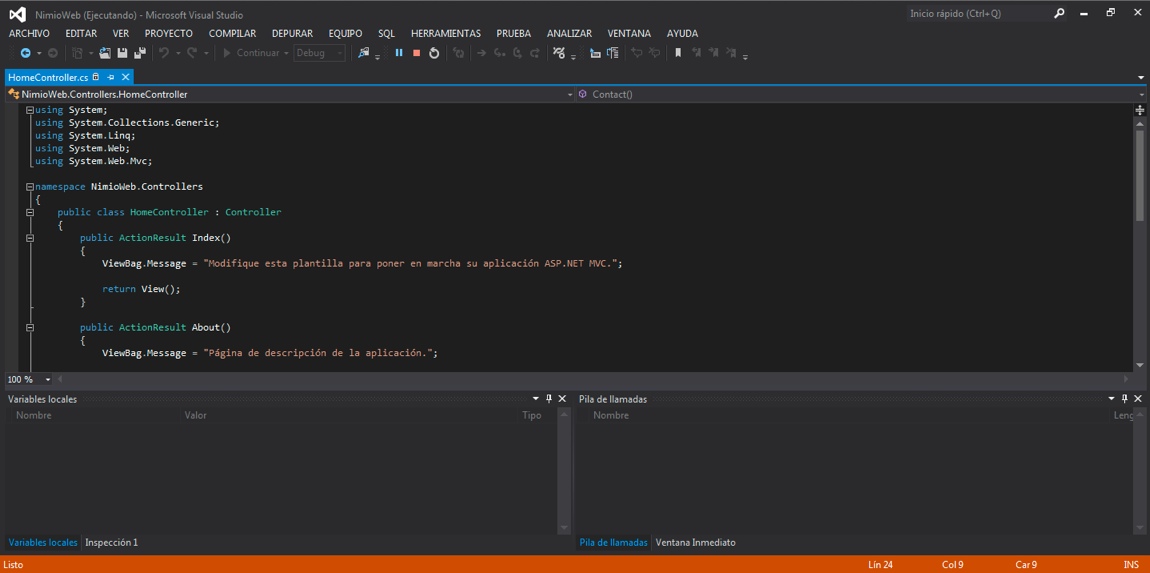
Task: Click the IntelliTrace toolbar icon
Action: (559, 53)
